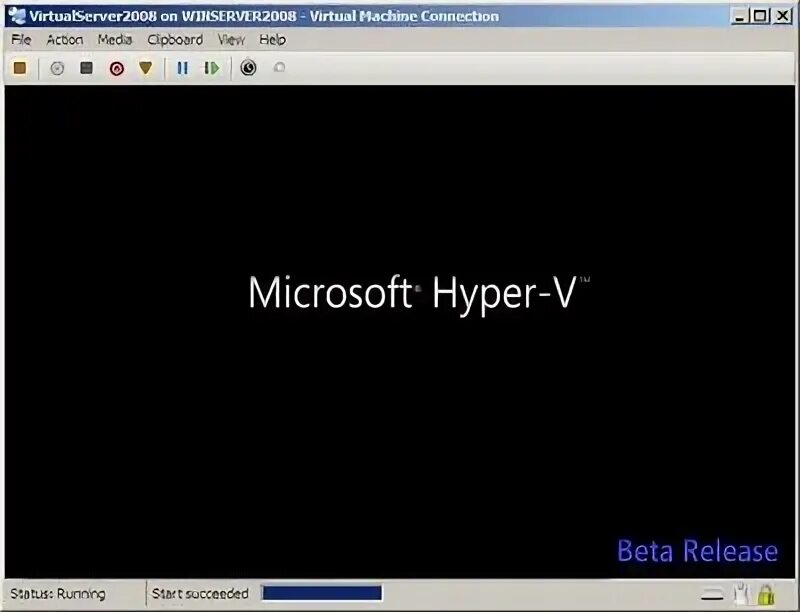Save the VM state using orange shield icon

[x=146, y=68]
